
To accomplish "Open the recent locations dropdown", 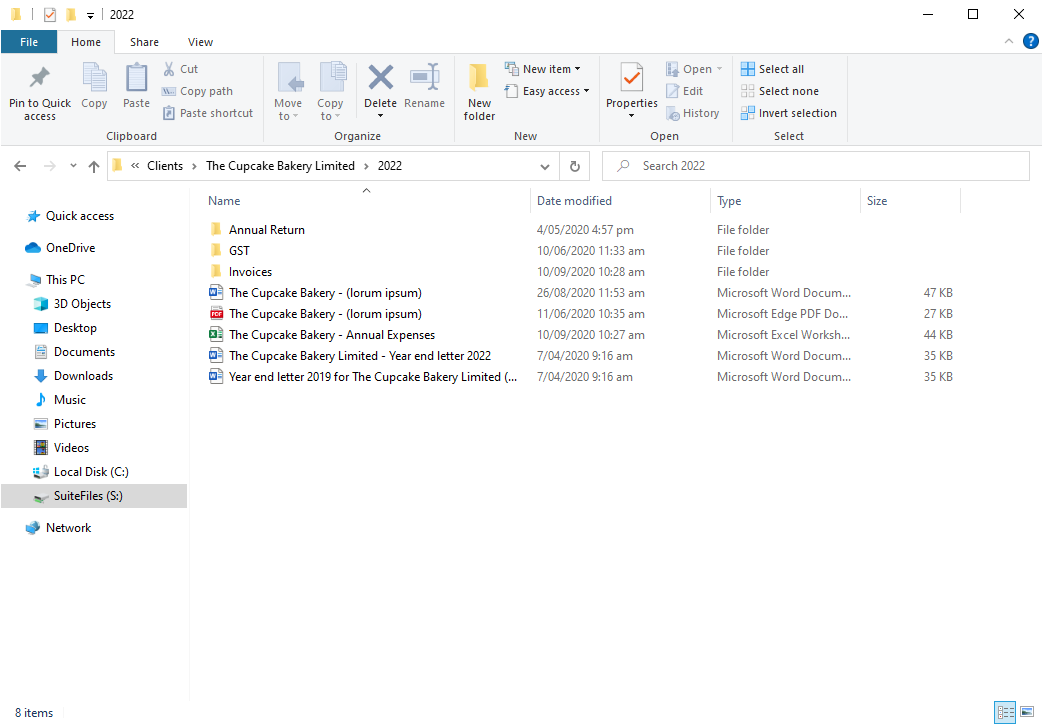I will point(73,166).
